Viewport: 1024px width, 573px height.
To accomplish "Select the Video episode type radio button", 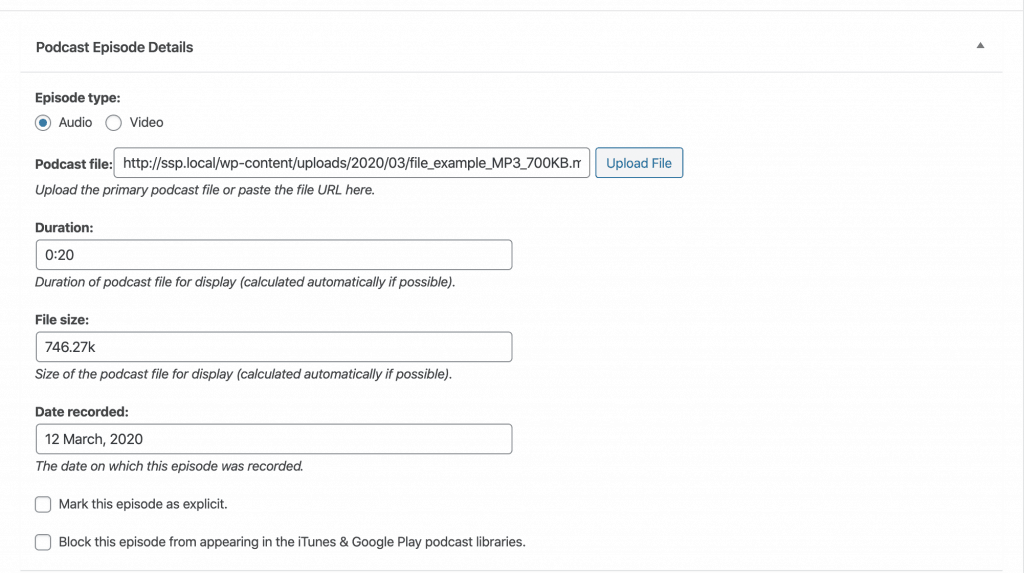I will (114, 123).
